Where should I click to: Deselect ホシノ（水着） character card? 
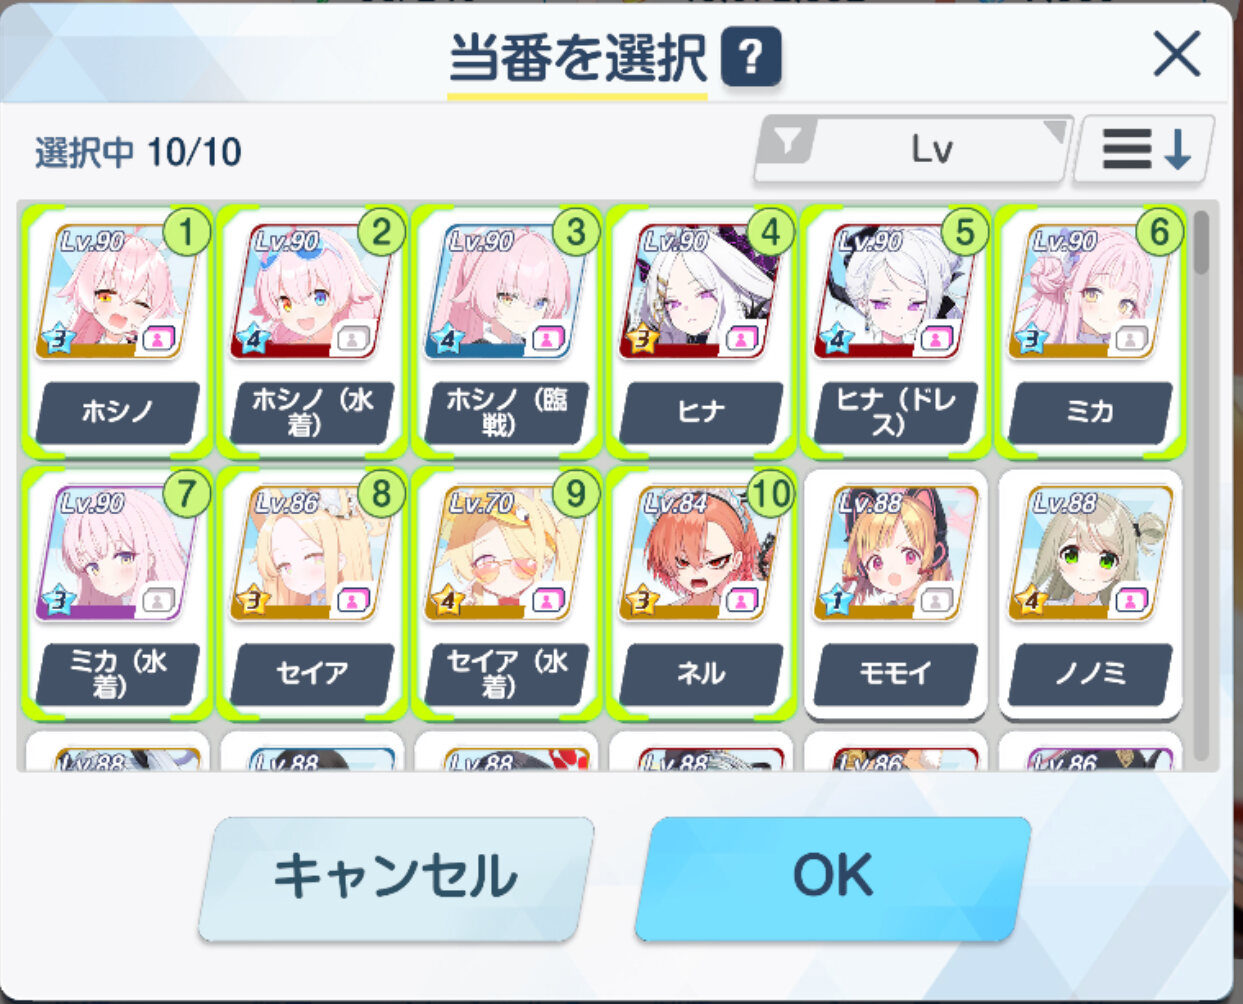312,332
